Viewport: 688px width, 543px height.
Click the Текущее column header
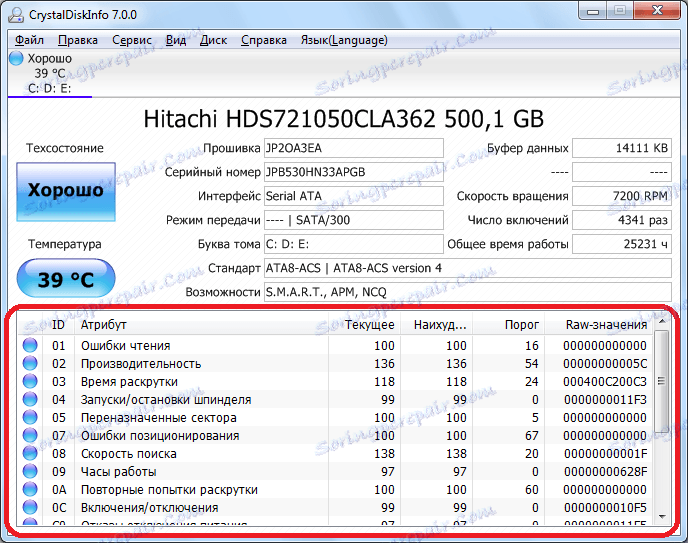pos(364,325)
